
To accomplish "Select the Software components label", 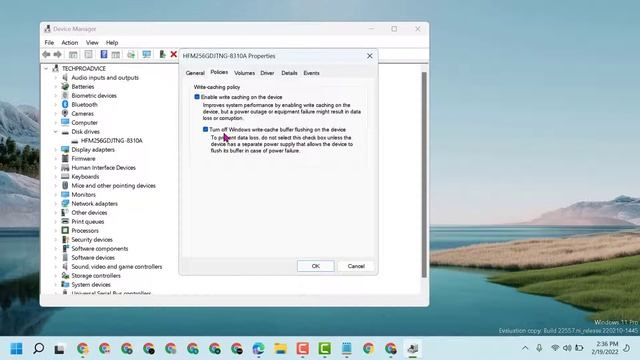I will pos(100,249).
